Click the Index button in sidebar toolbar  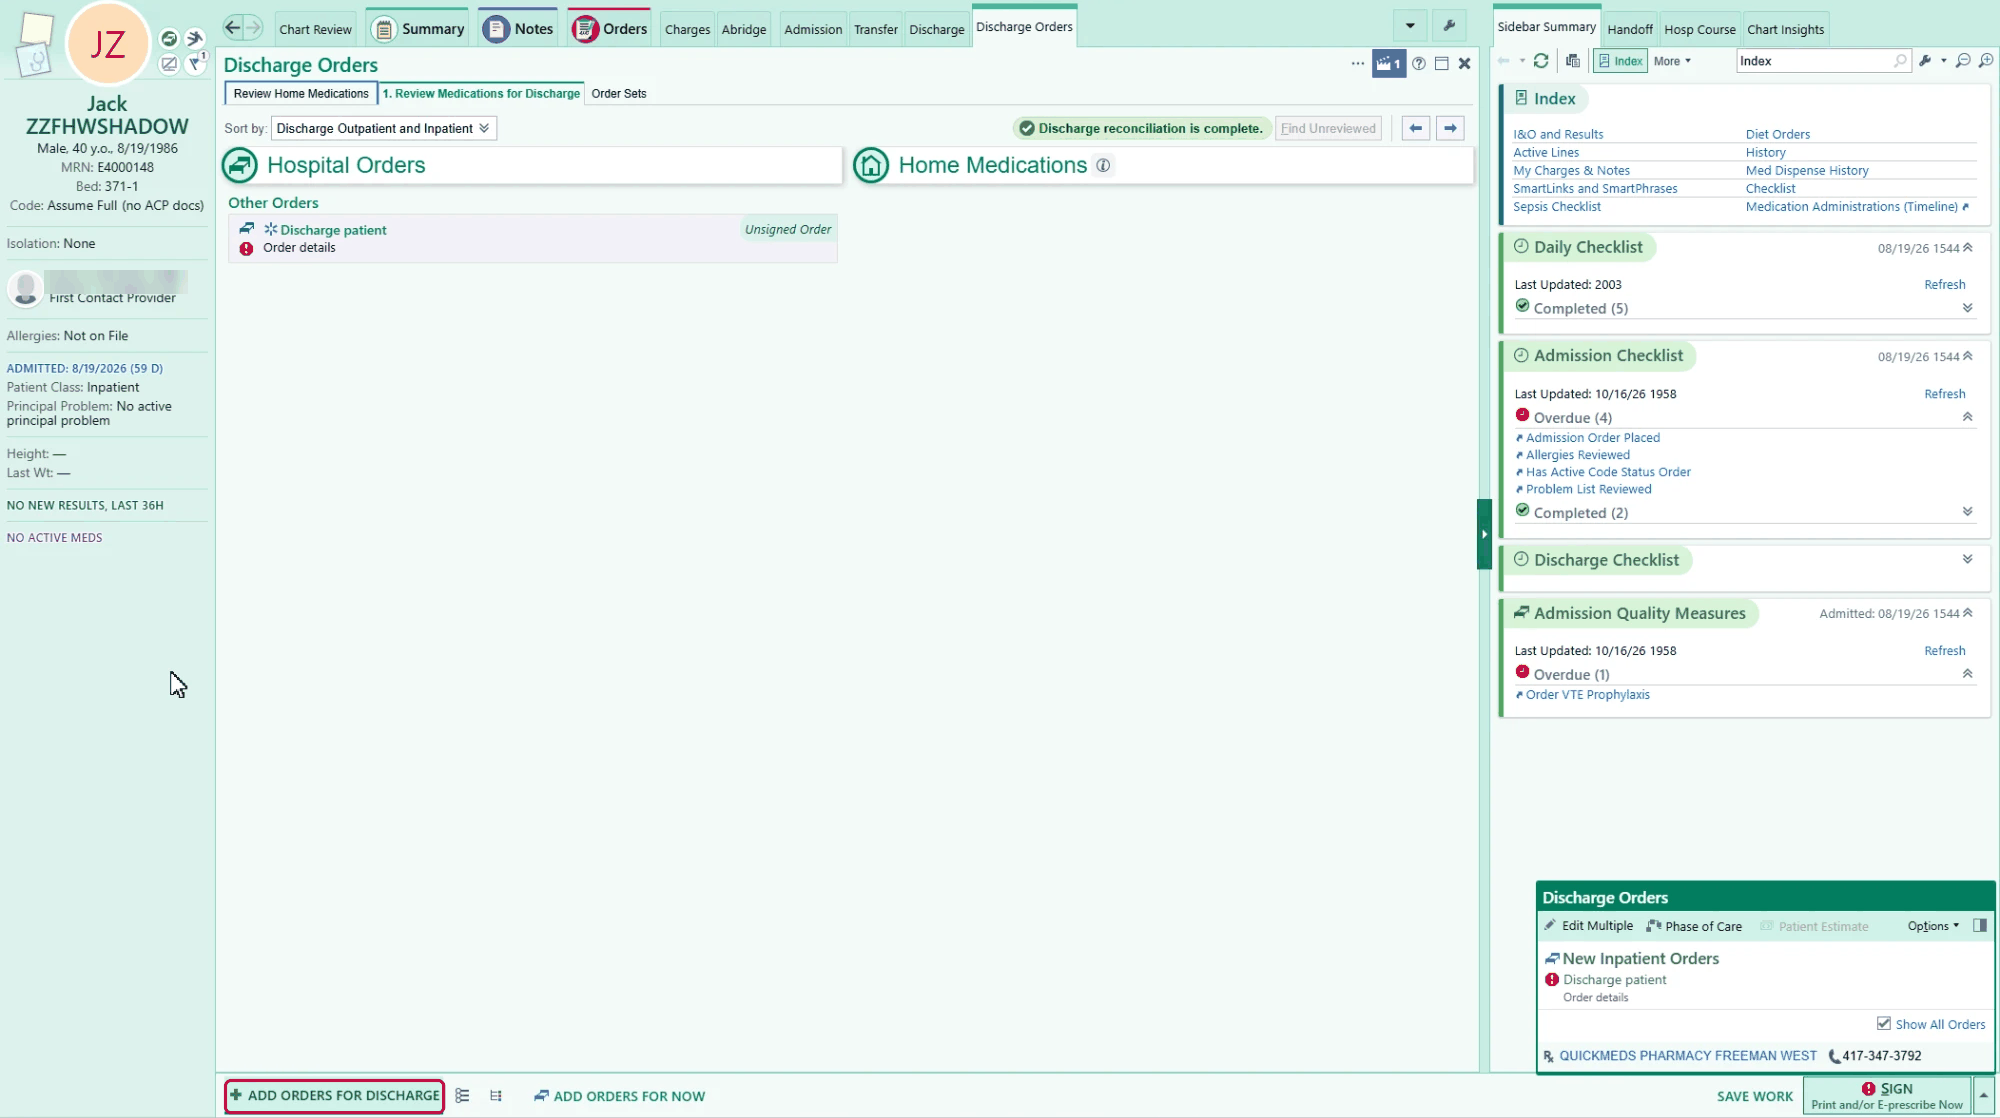pos(1620,61)
